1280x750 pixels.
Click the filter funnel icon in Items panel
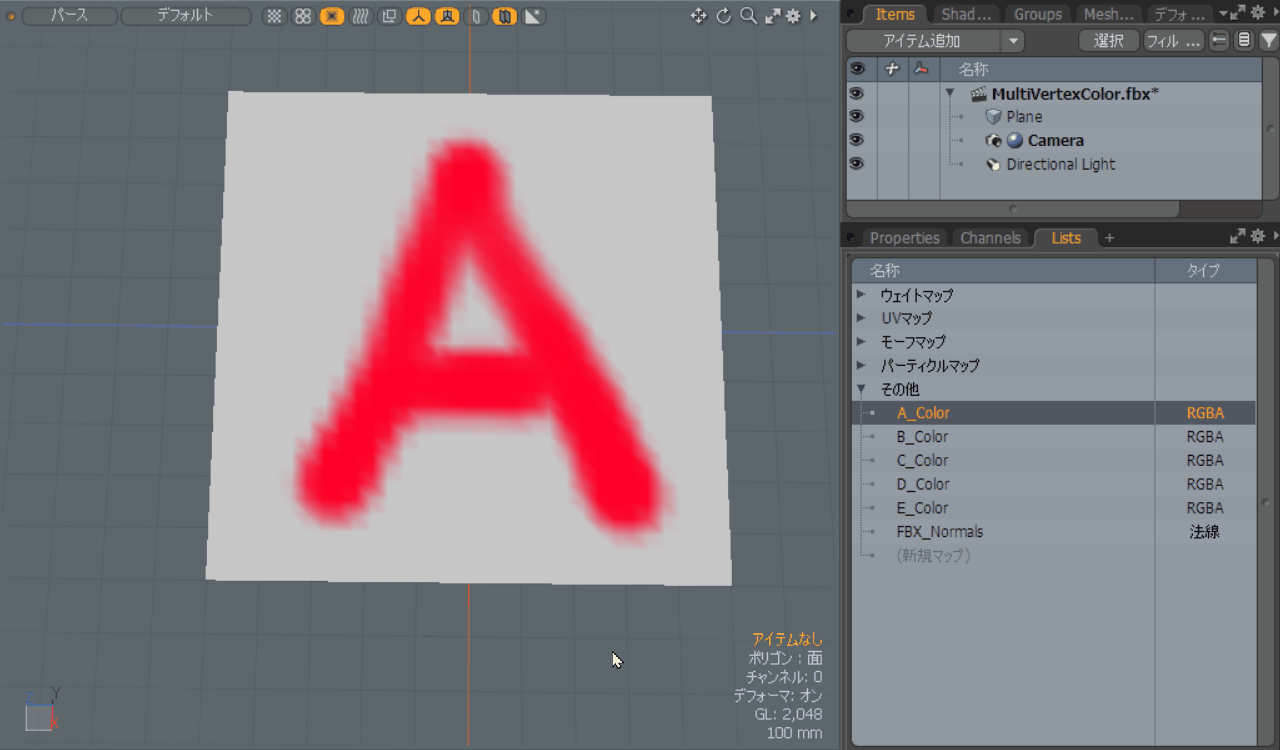click(1268, 41)
